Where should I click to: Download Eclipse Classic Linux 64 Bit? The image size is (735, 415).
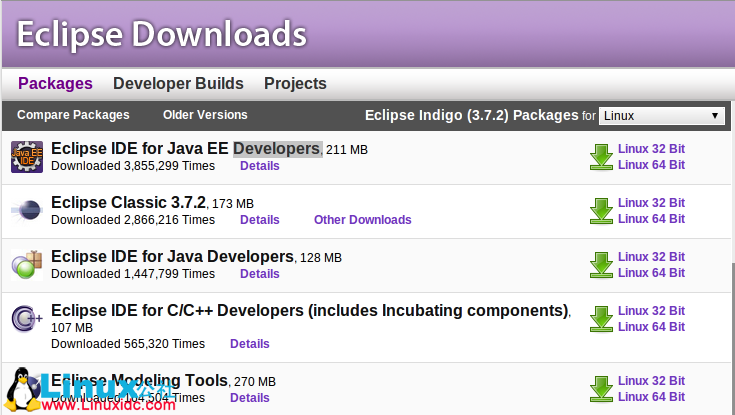pyautogui.click(x=651, y=219)
